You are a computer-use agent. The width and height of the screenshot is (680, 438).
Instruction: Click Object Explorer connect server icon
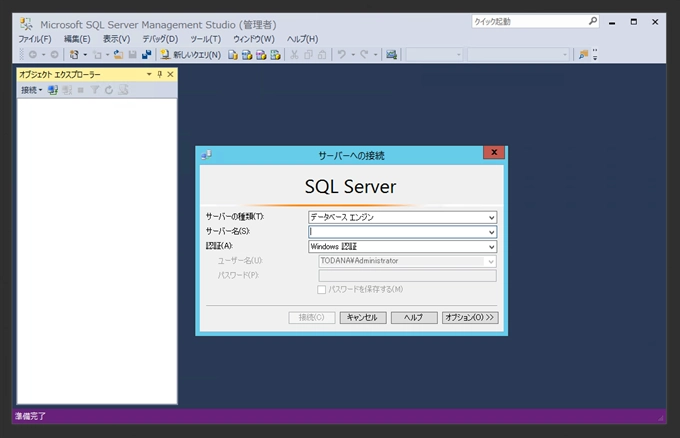[53, 90]
